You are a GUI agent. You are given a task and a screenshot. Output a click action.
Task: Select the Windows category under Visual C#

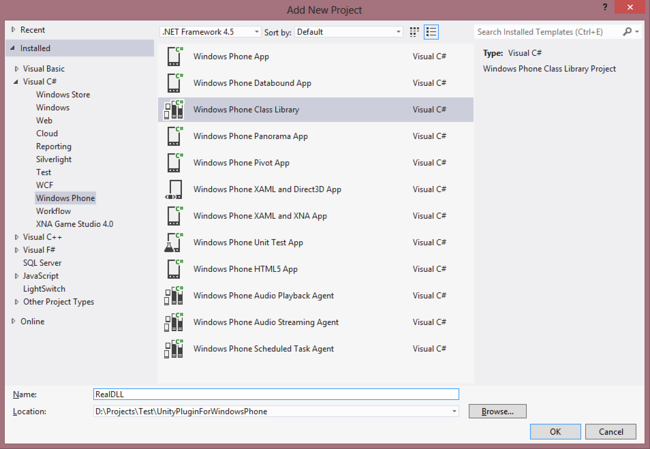coord(53,107)
